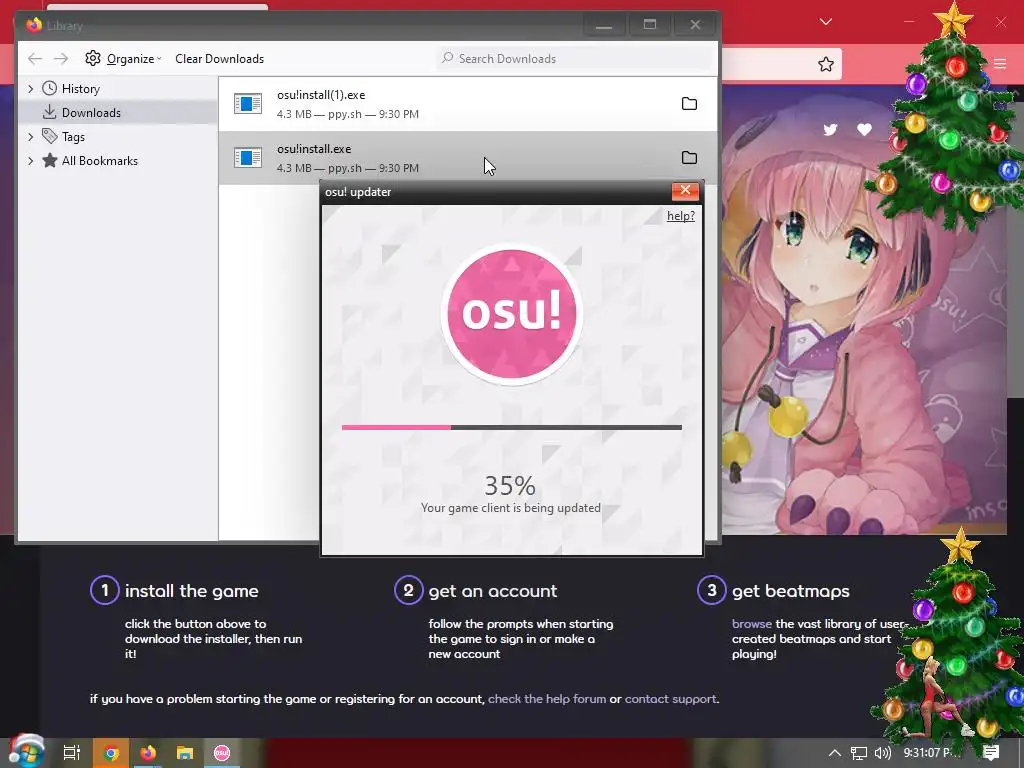Open the Firefox tab list dropdown arrow

tap(825, 22)
